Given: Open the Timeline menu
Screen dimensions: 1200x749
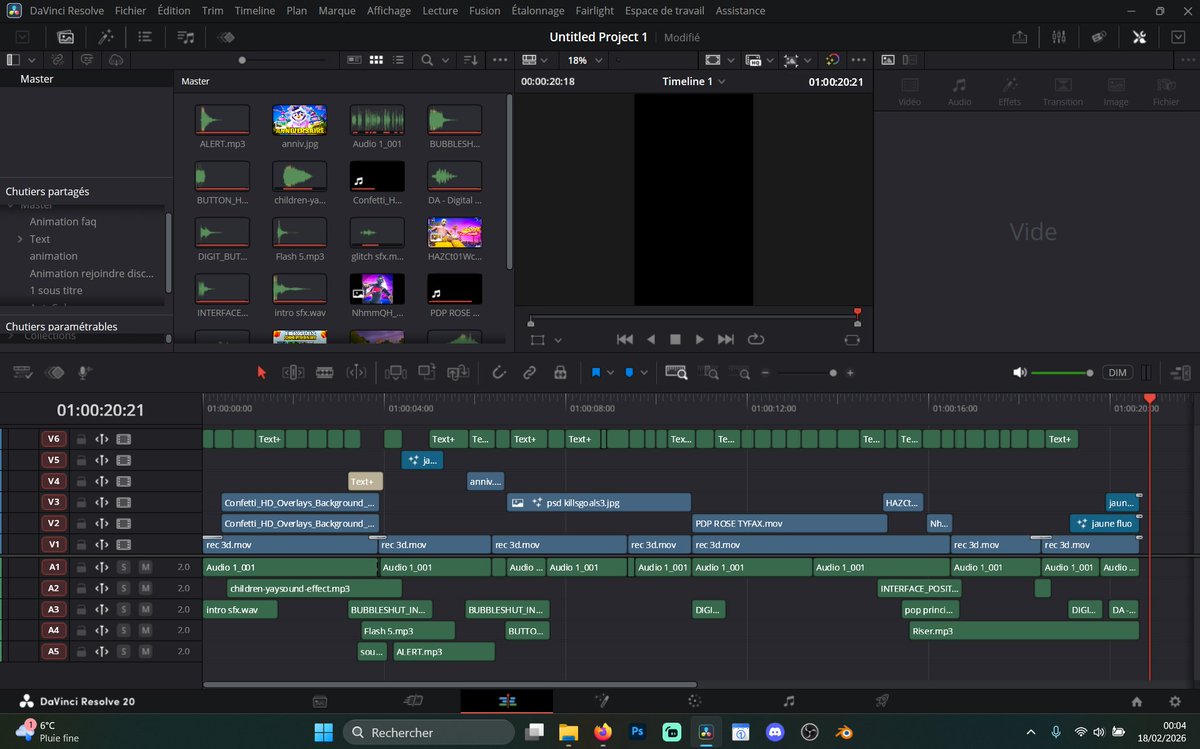Looking at the screenshot, I should pos(255,11).
